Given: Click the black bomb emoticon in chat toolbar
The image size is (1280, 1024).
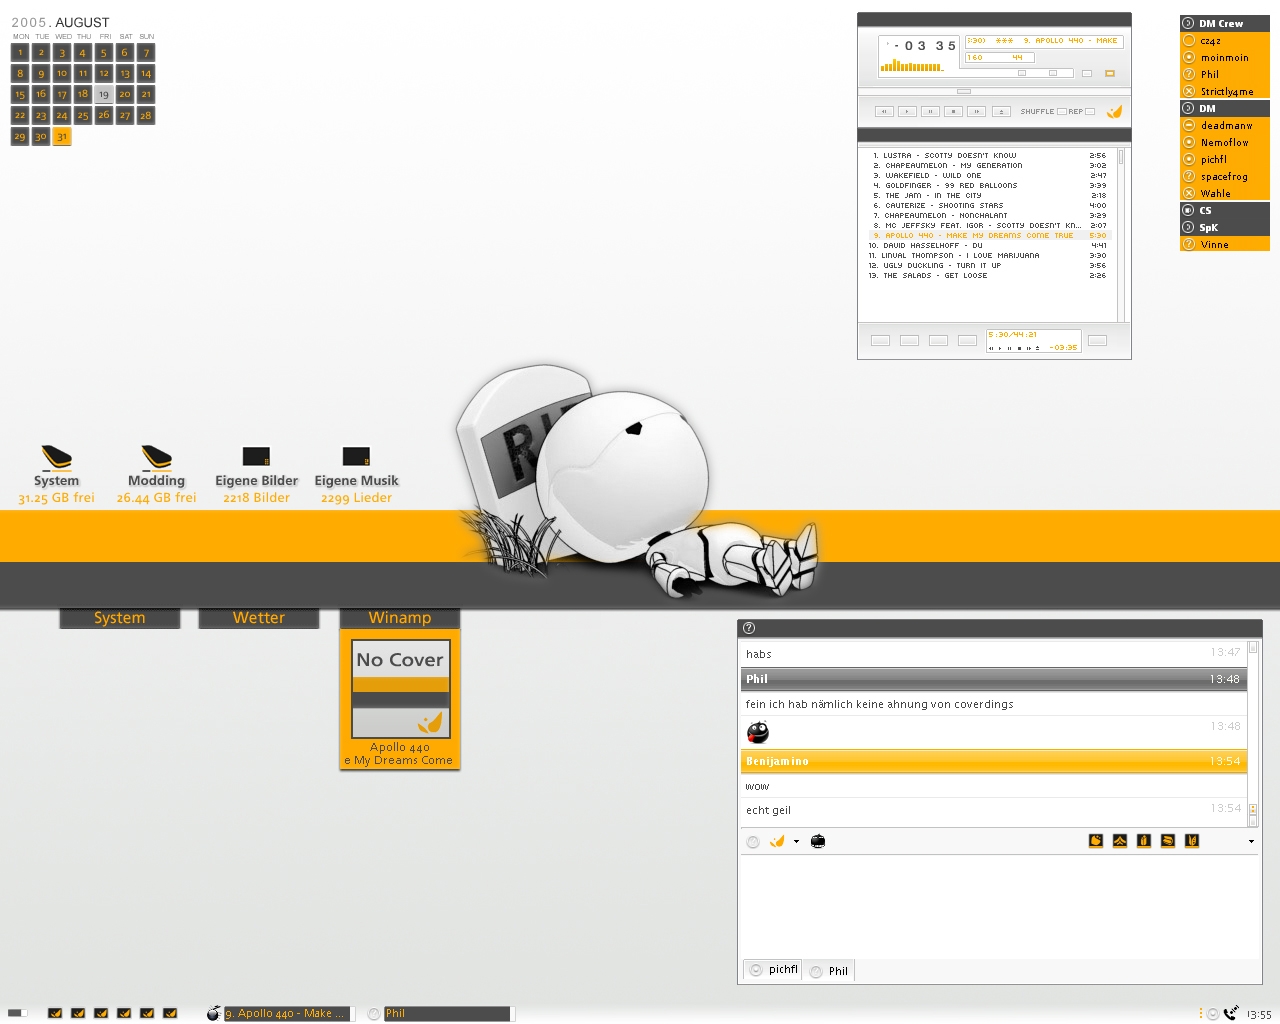Looking at the screenshot, I should pos(818,842).
